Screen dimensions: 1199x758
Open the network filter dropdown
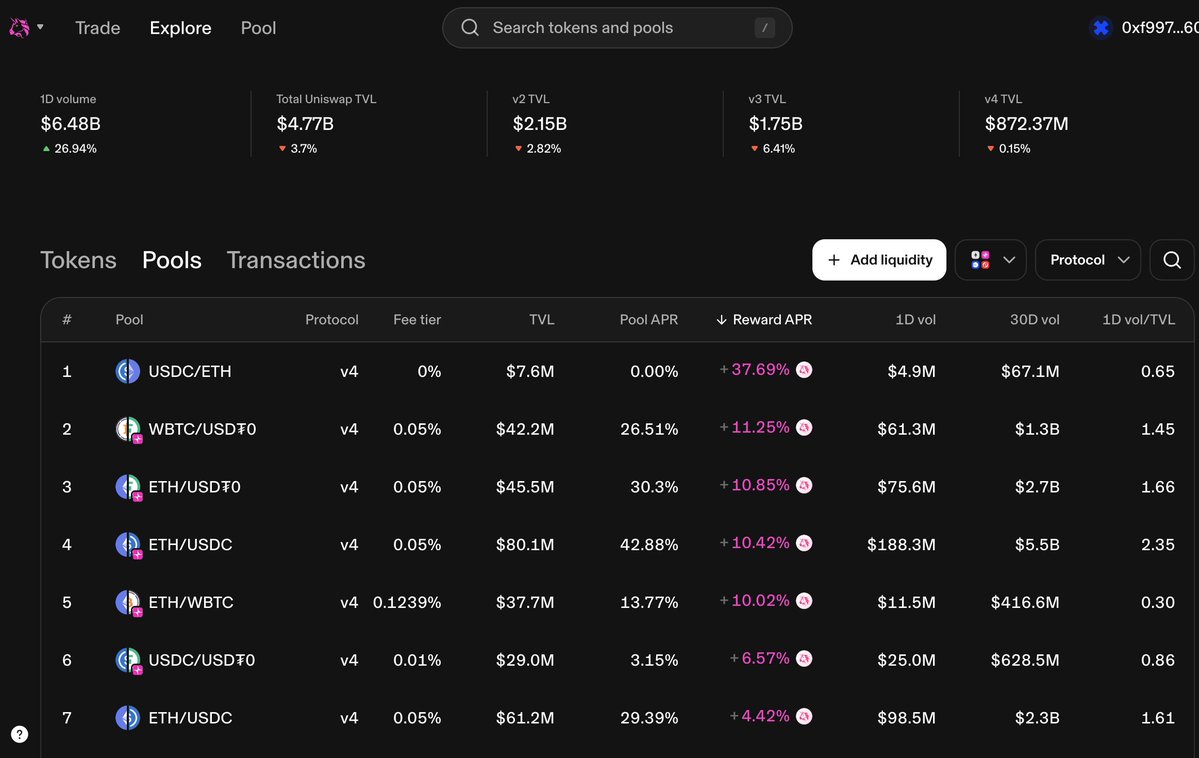[x=991, y=260]
